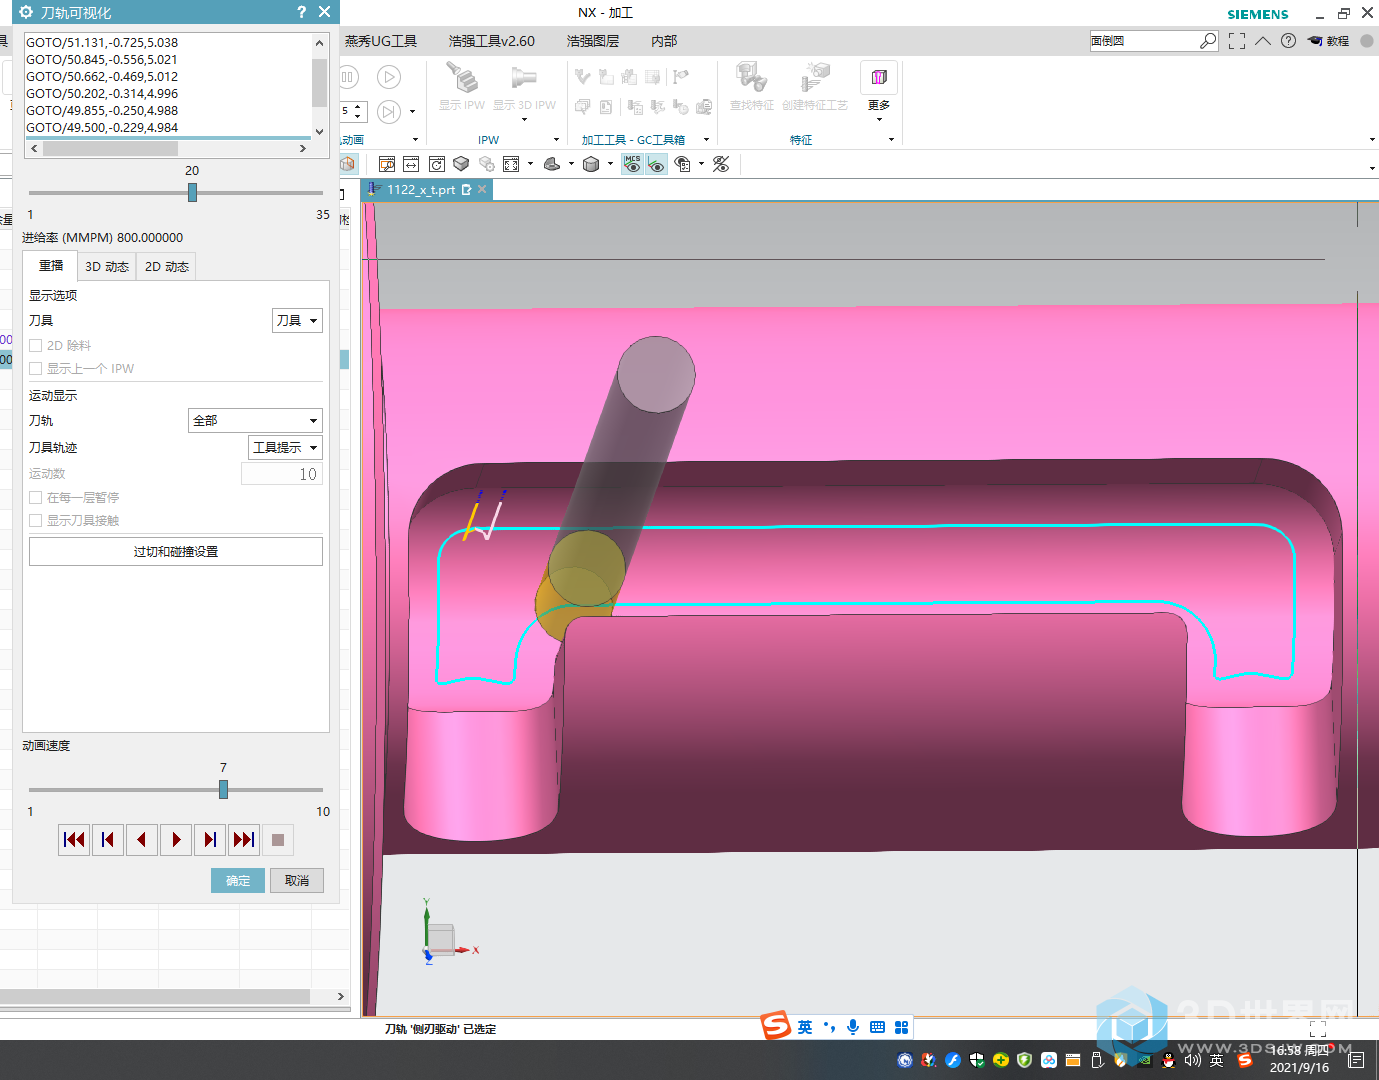
Task: Toggle the MCS display eye button
Action: pyautogui.click(x=632, y=164)
